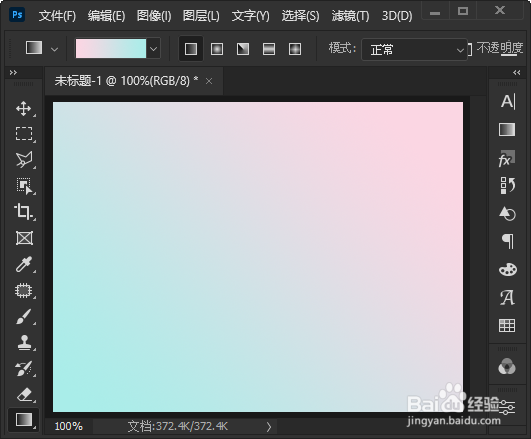Select the History Brush tool
Viewport: 531px width, 439px height.
24,369
